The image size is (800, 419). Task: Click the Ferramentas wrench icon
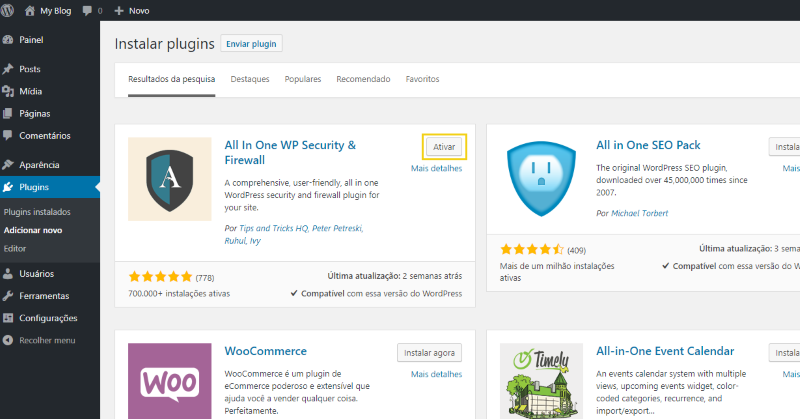tap(8, 296)
